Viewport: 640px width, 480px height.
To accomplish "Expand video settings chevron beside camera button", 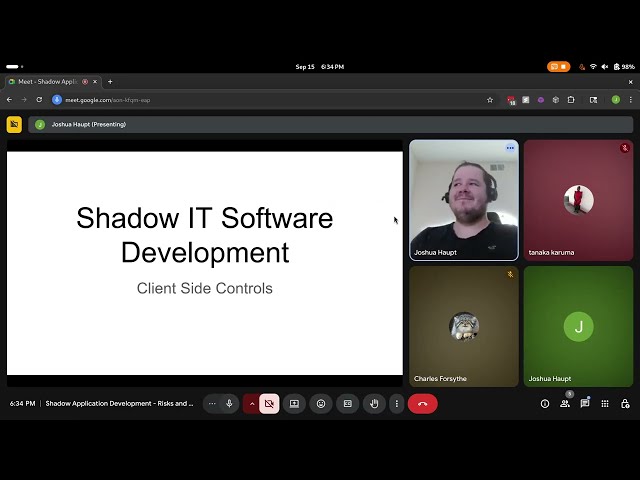I will pos(252,404).
